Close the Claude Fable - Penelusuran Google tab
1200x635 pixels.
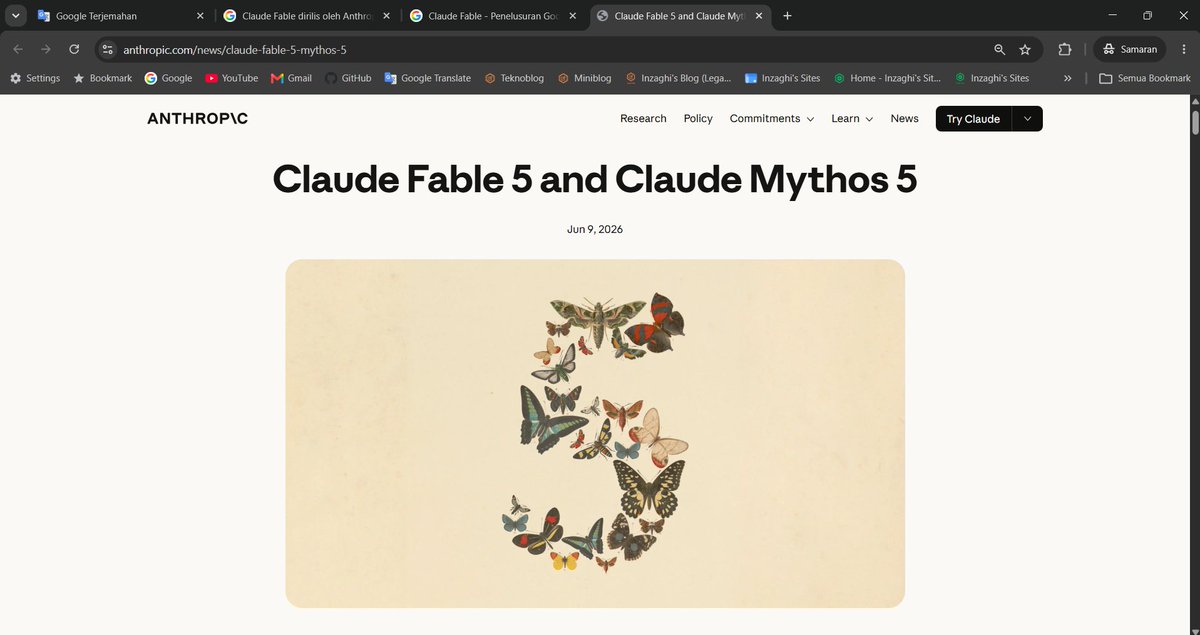pos(573,16)
